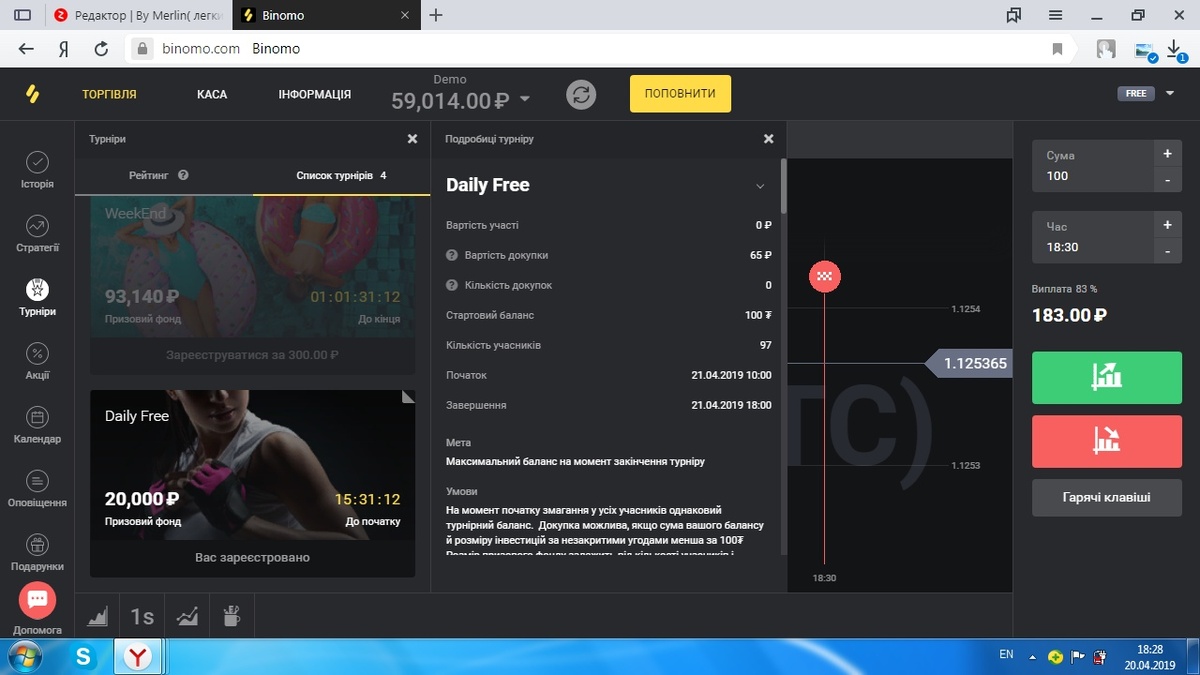
Task: Collapse the Daily Free details chevron
Action: (x=760, y=186)
